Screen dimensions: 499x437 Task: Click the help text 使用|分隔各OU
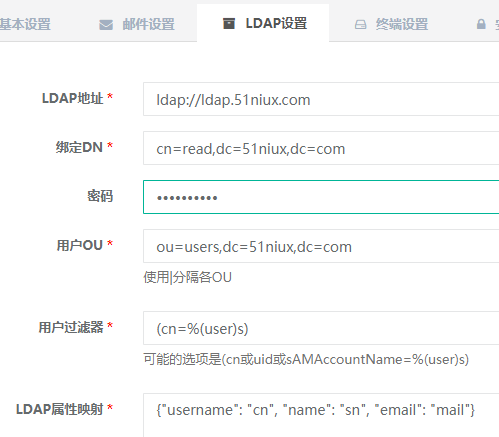(187, 277)
